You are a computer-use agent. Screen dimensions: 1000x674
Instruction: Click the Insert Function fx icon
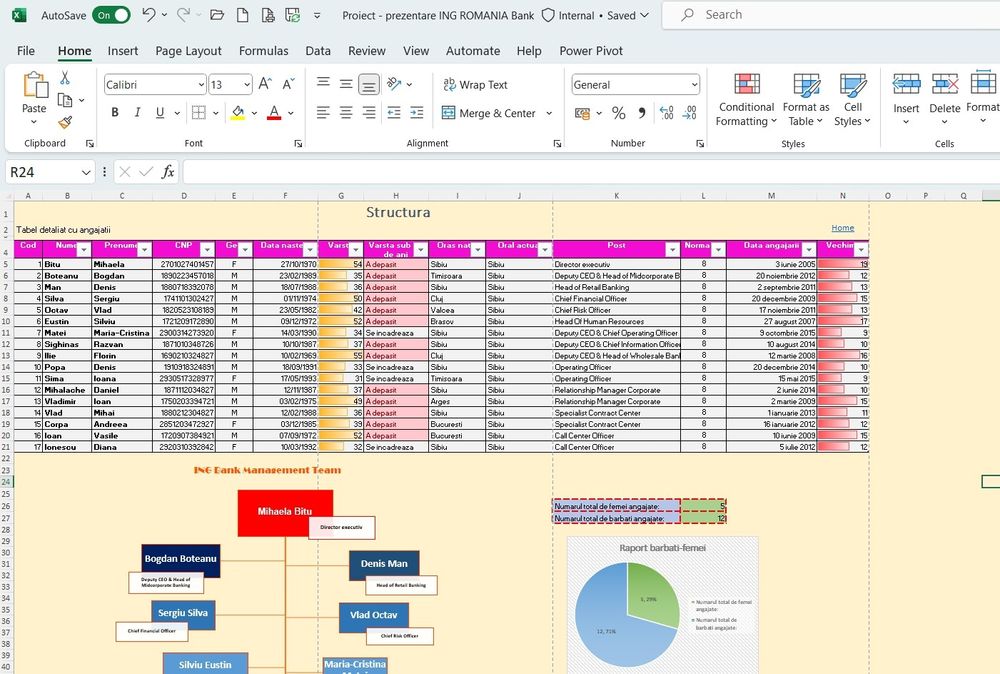pyautogui.click(x=168, y=172)
